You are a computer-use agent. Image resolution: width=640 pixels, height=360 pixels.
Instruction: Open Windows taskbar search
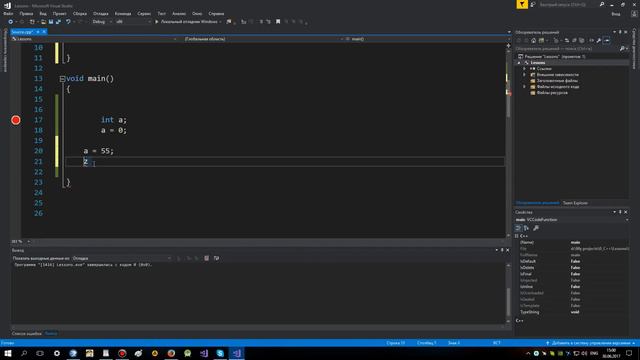(x=24, y=353)
